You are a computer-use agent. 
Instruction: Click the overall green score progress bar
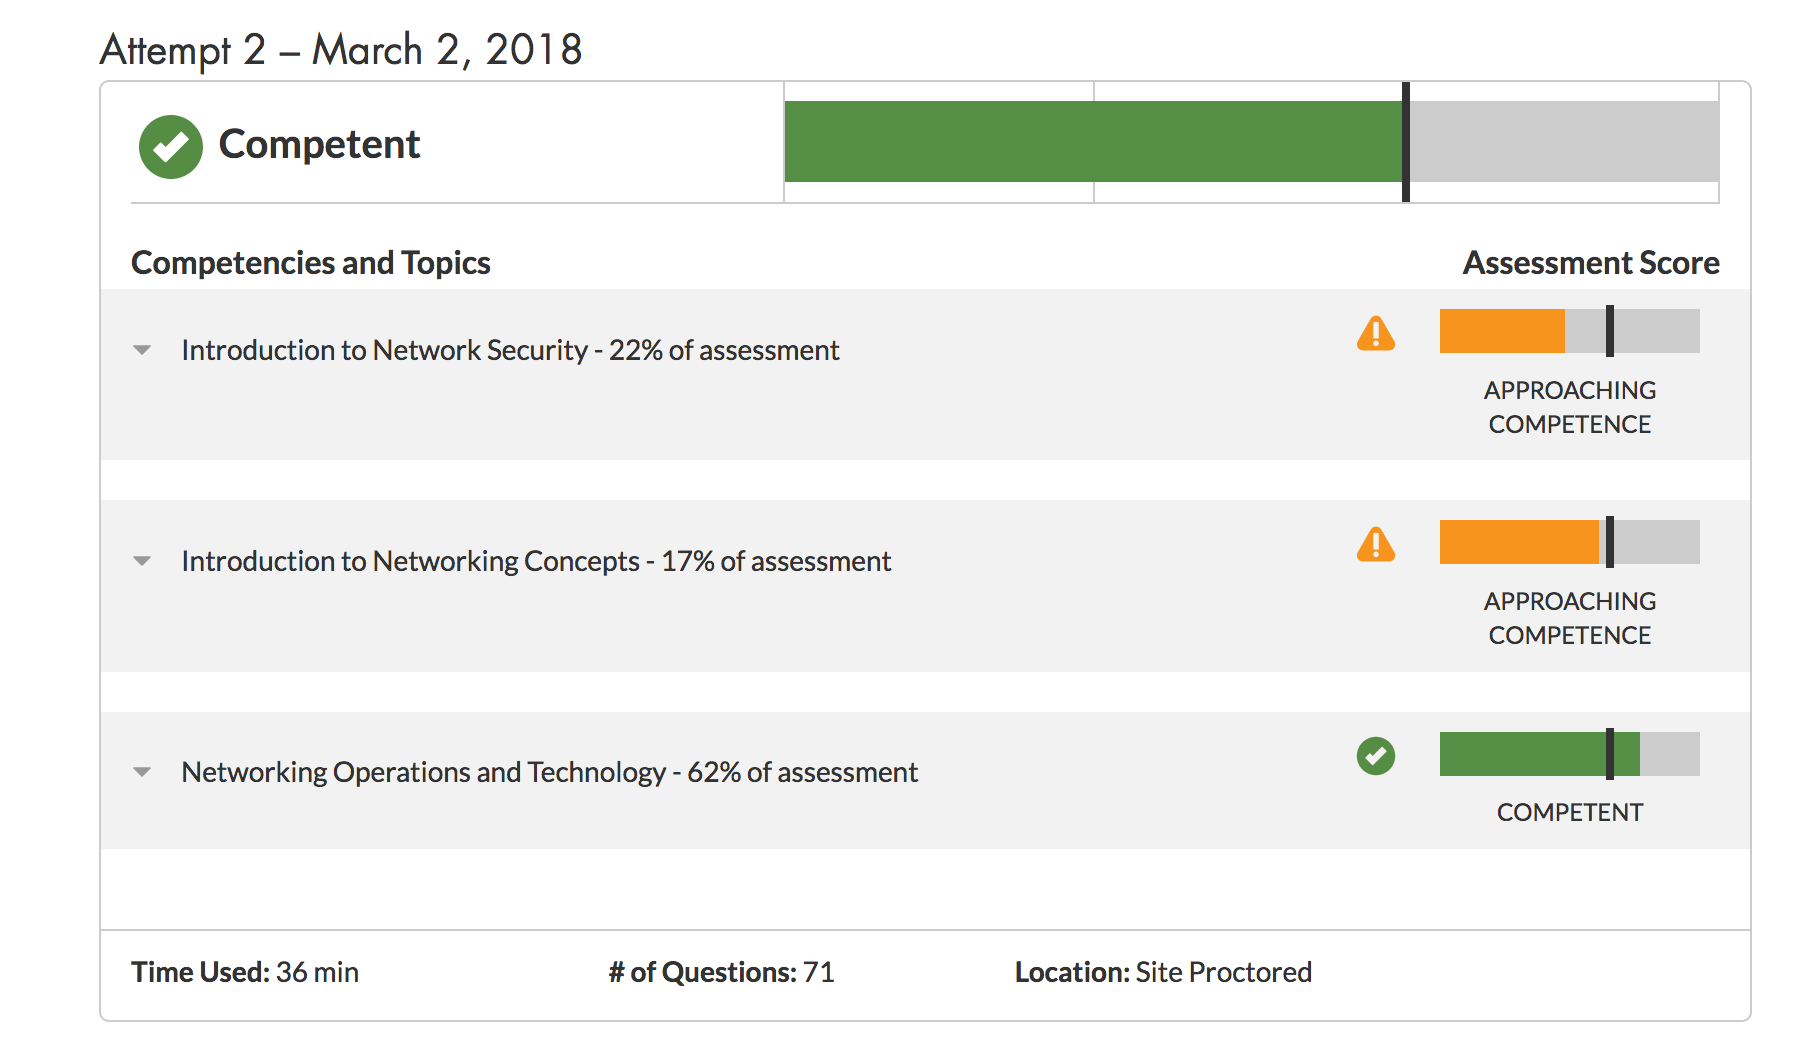[x=1094, y=141]
